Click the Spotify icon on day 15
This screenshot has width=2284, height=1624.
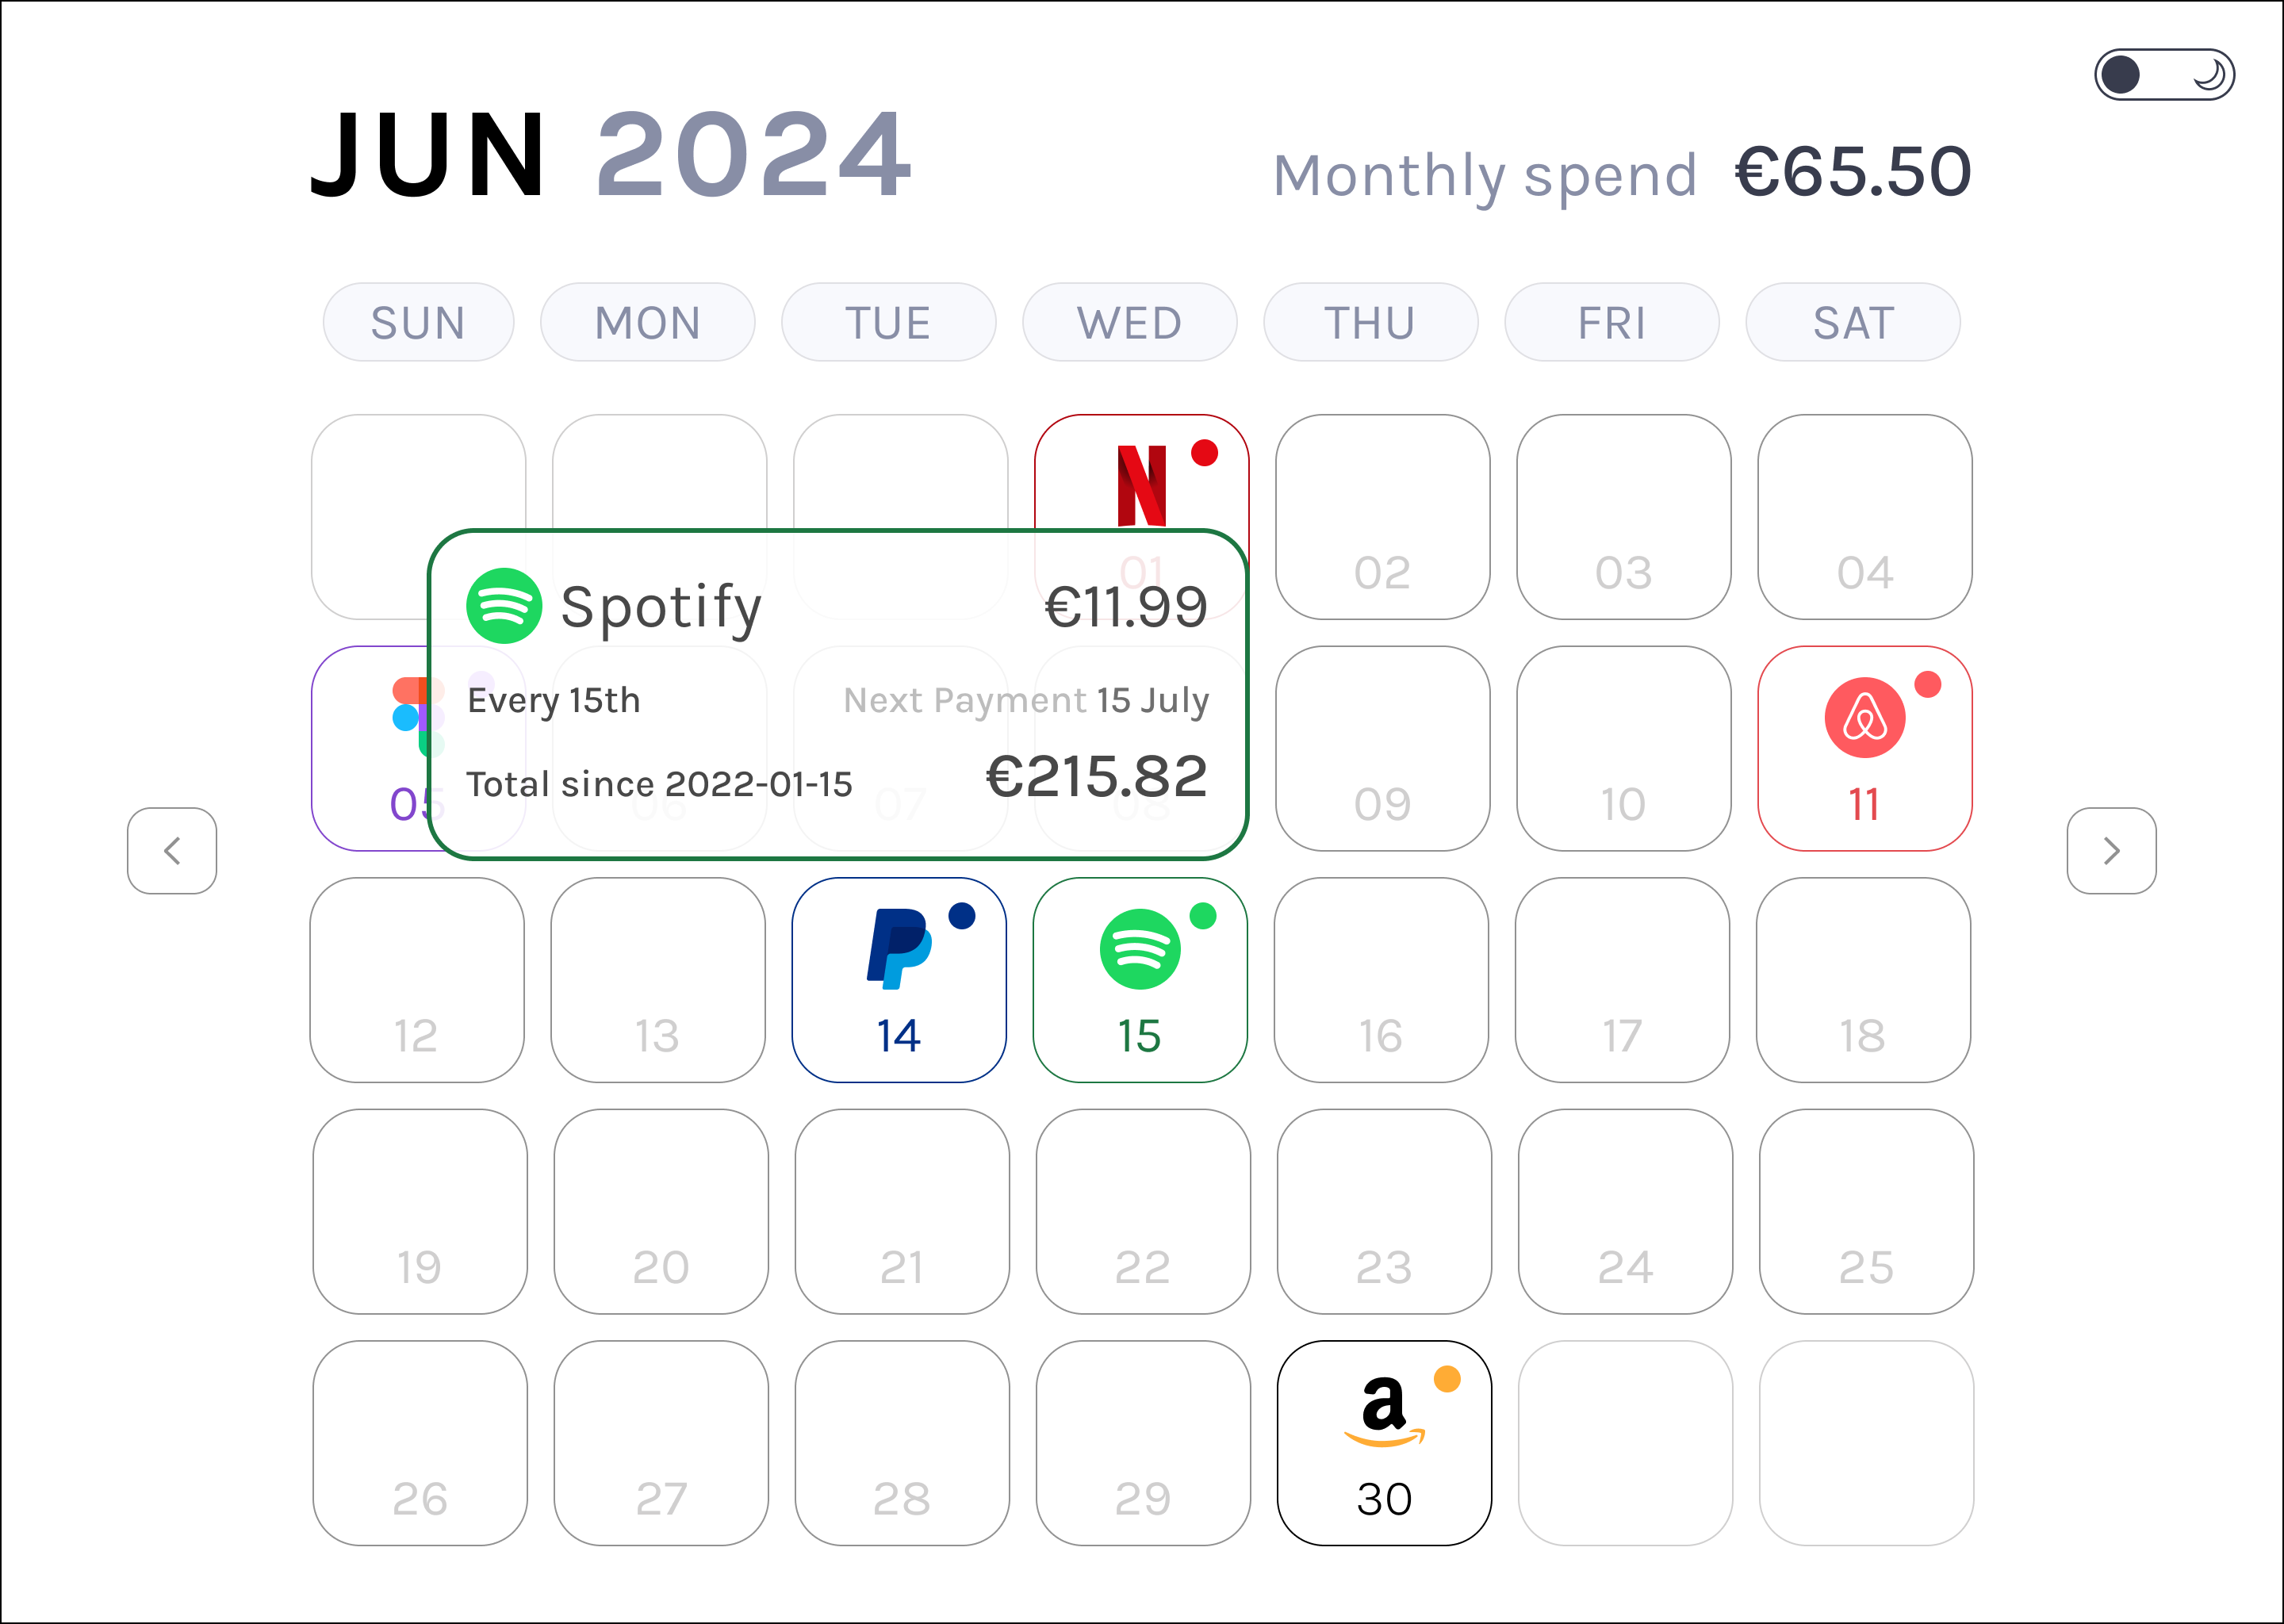[1139, 949]
